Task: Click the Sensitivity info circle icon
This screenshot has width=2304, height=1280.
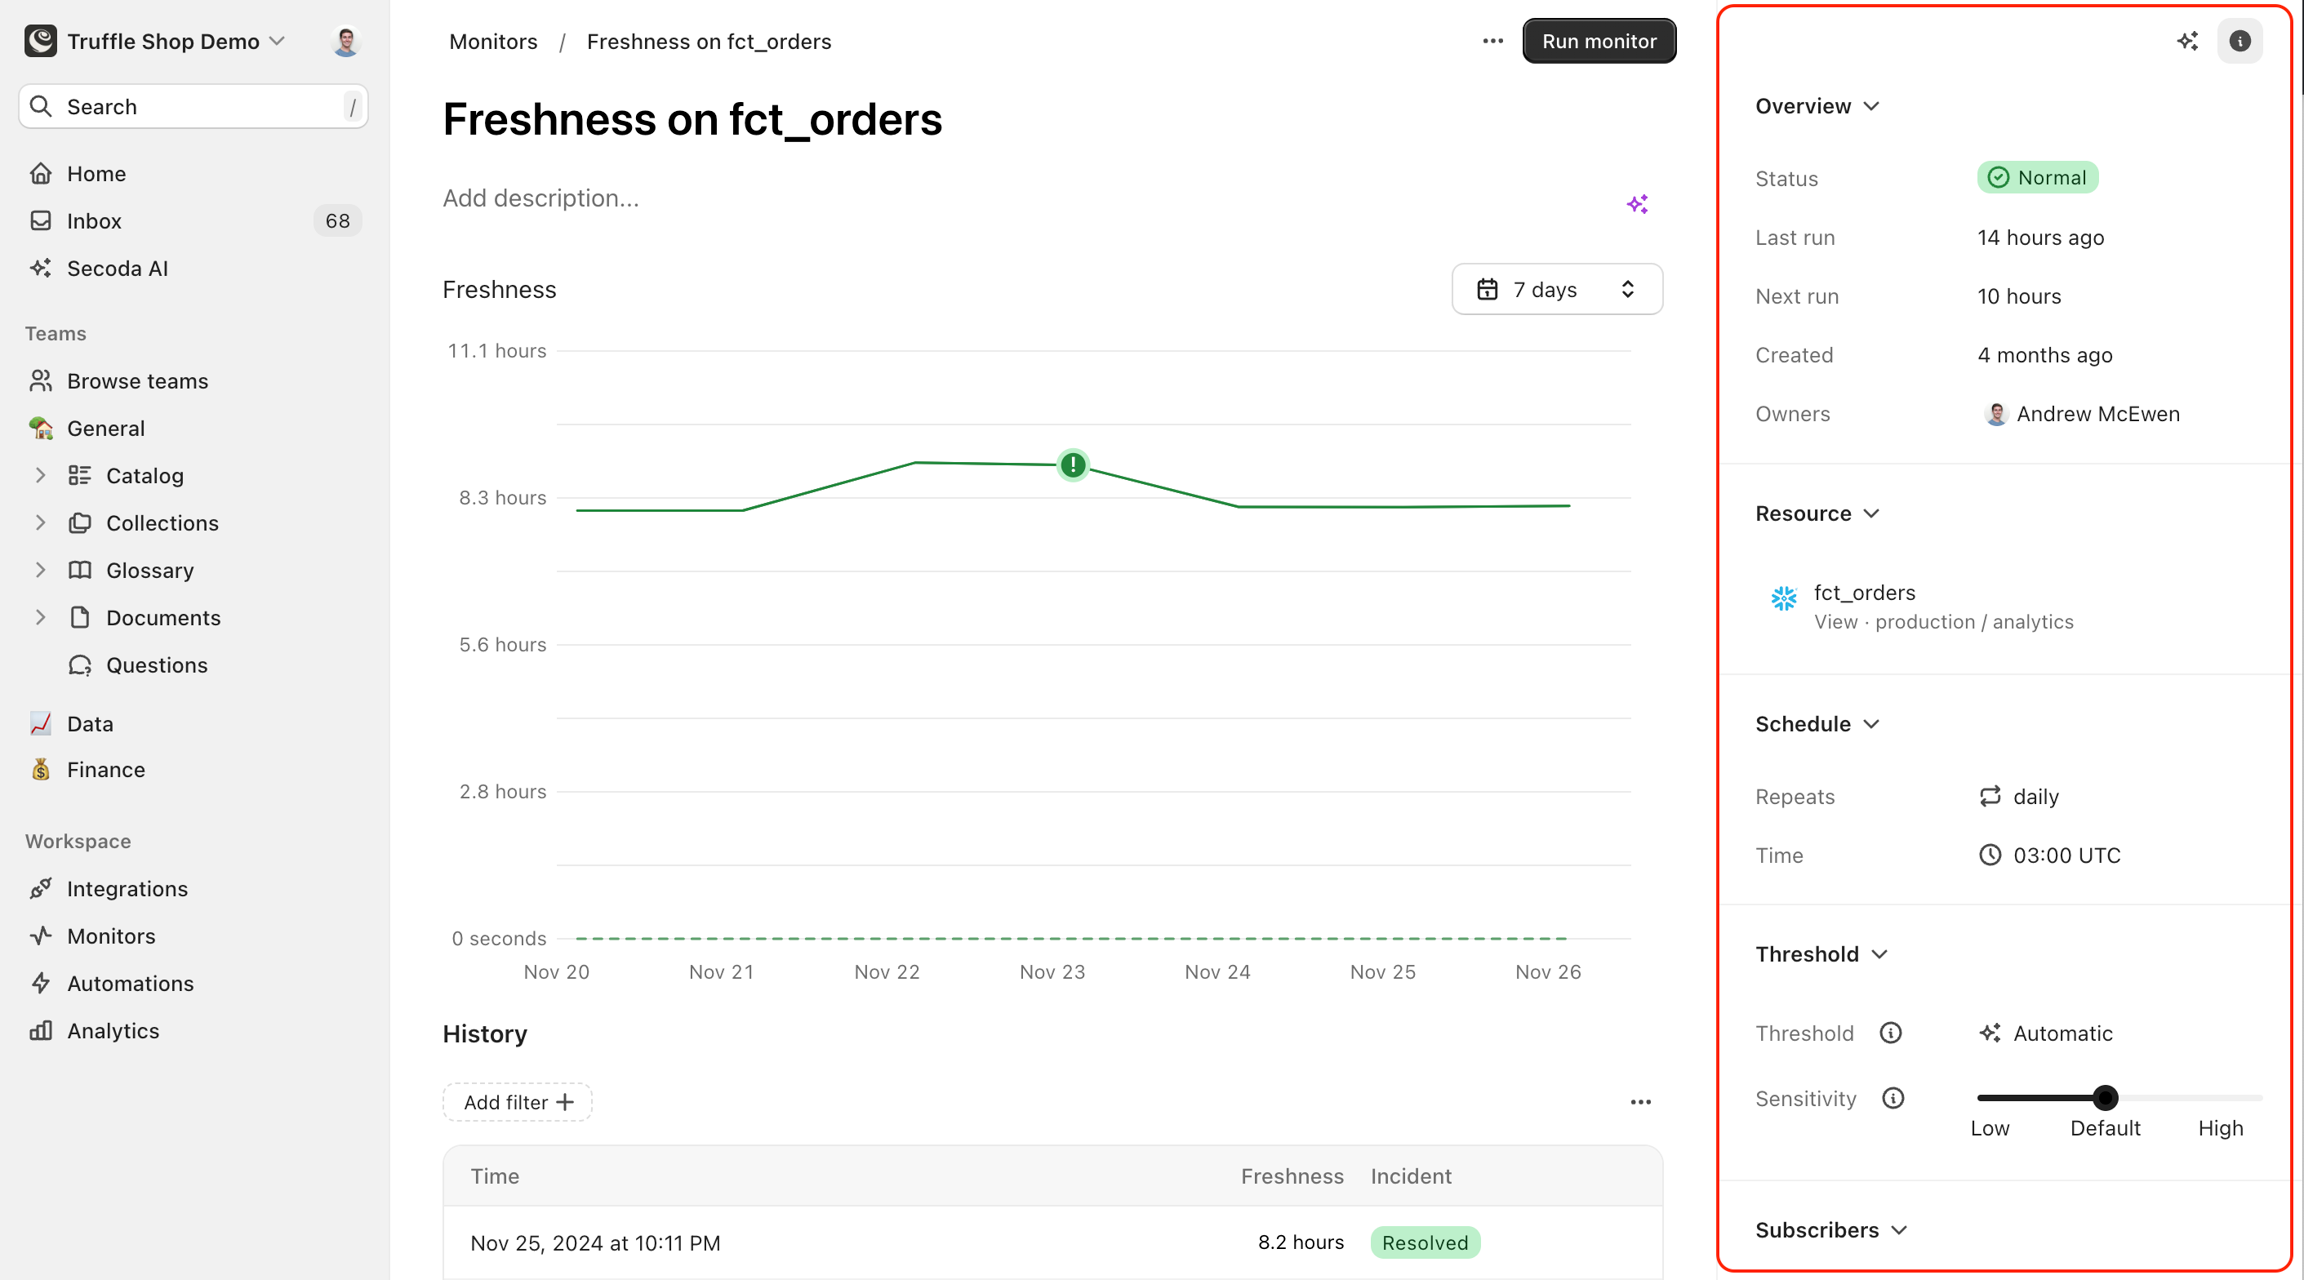Action: pos(1892,1098)
